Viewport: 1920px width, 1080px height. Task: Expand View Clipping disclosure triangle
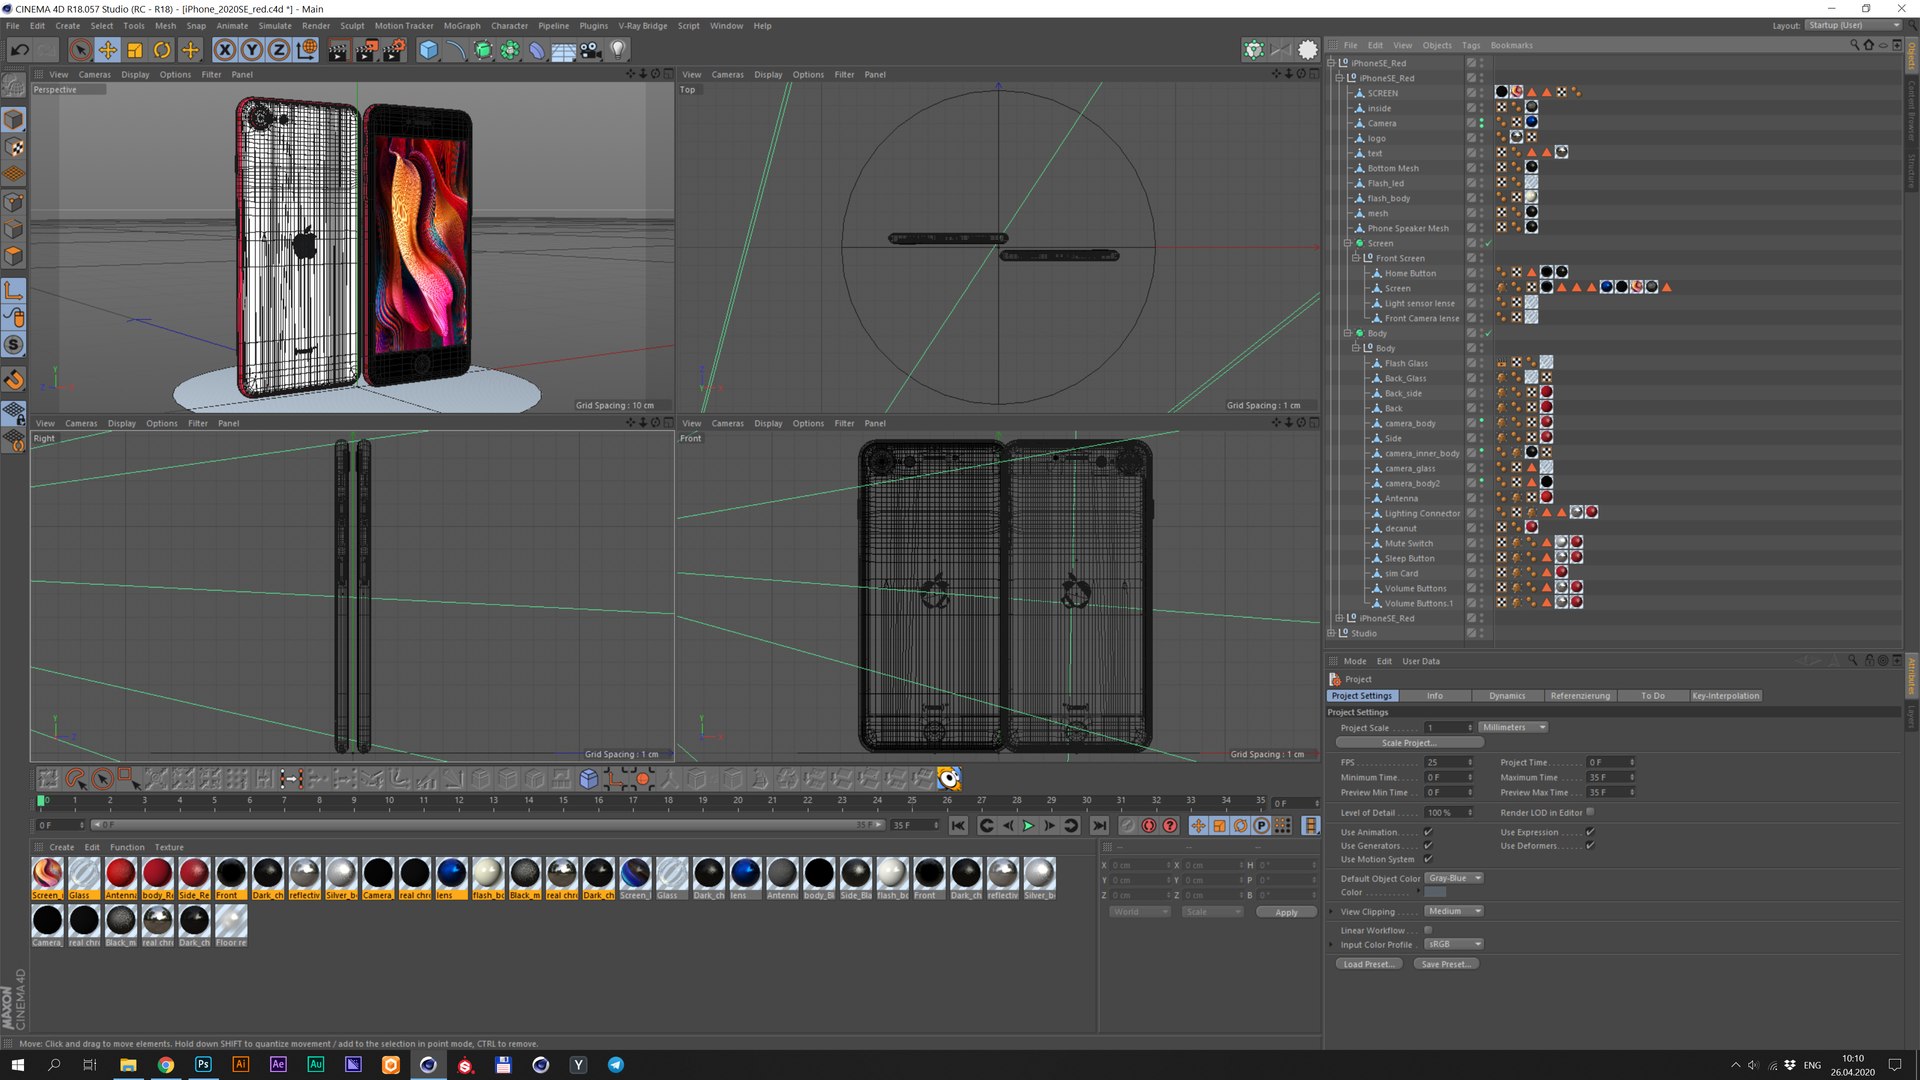point(1331,912)
